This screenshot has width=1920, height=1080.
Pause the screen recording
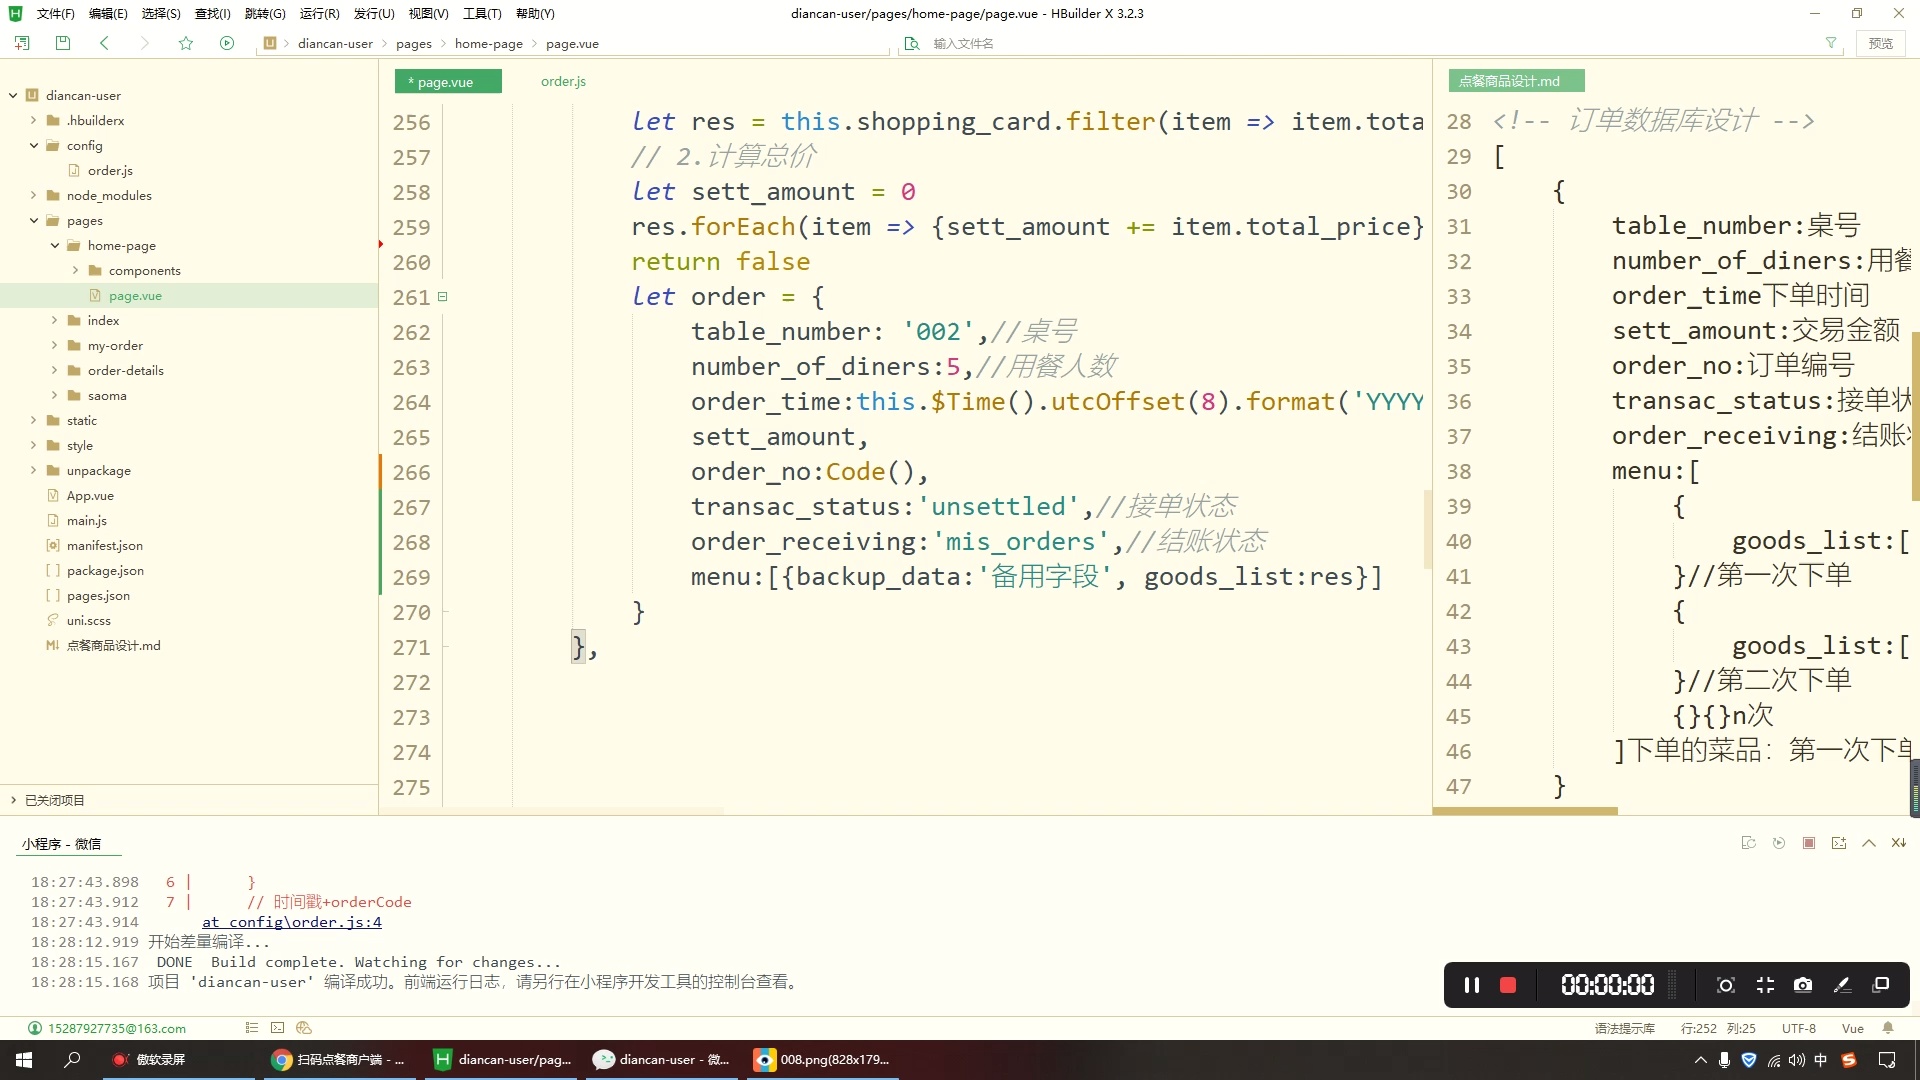1471,985
